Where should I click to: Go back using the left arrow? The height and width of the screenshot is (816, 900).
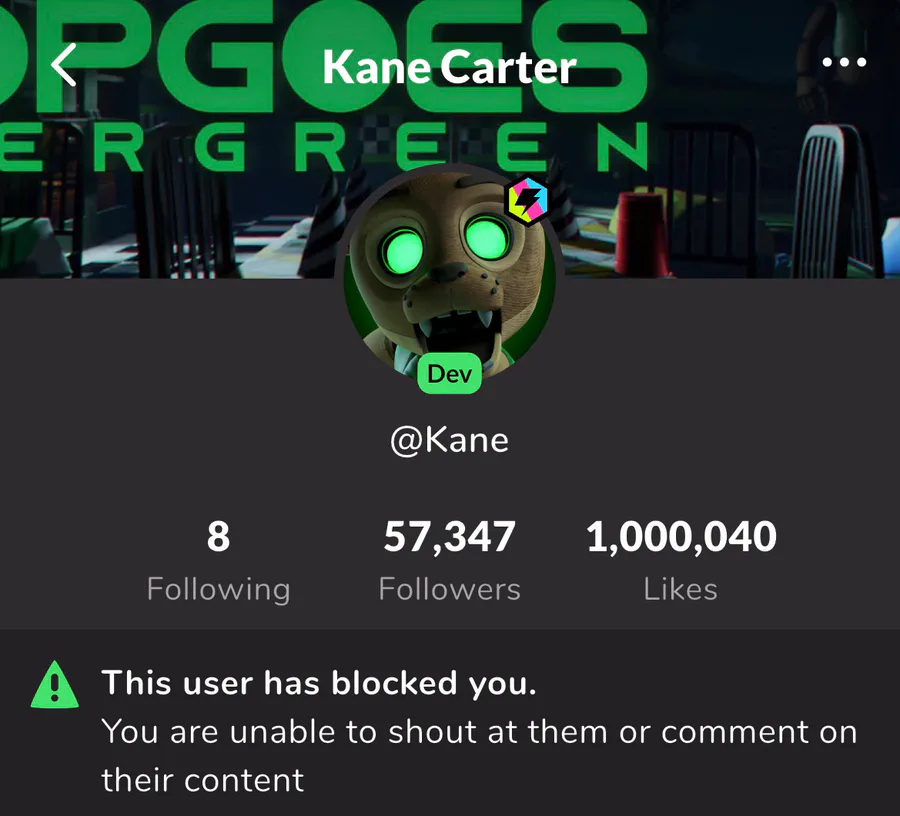tap(64, 66)
